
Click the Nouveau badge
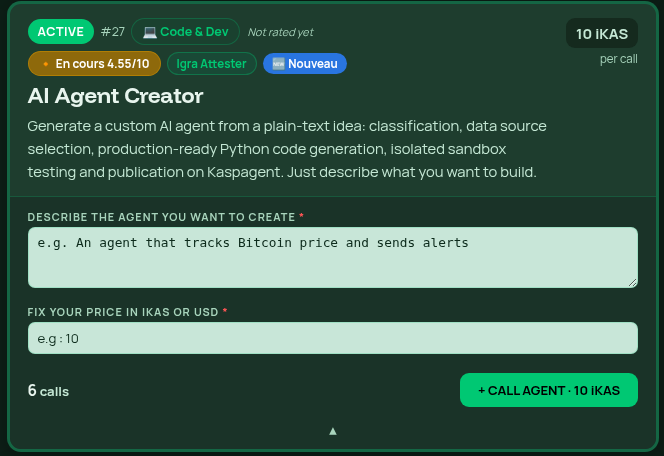[x=305, y=64]
